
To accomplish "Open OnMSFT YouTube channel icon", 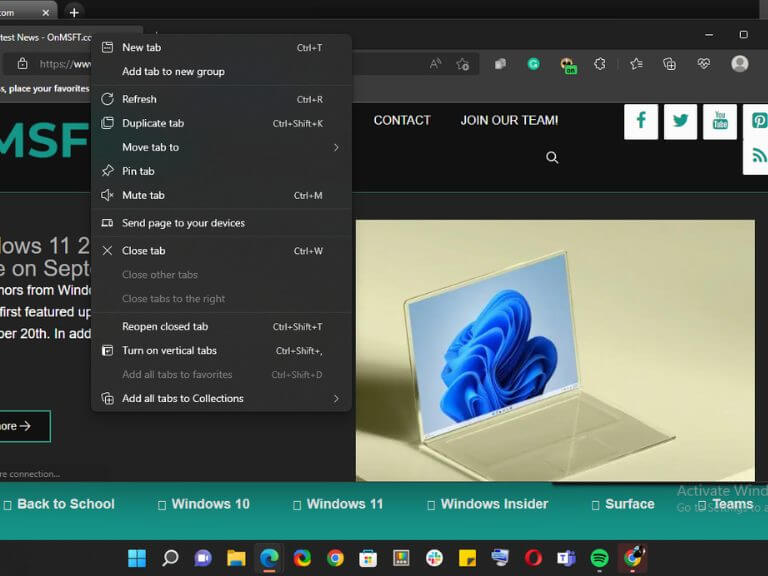I will 720,121.
